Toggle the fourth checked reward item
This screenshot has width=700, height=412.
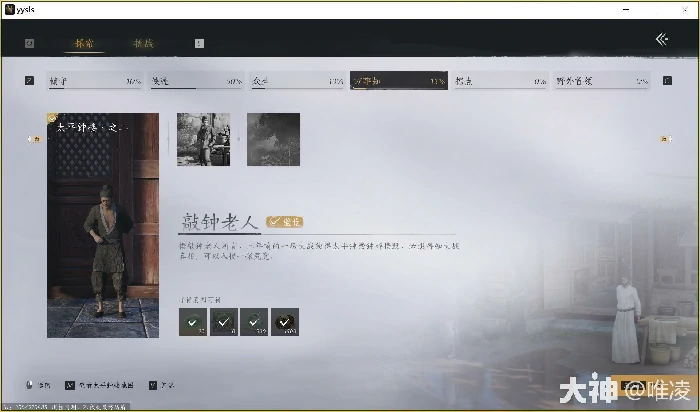[284, 322]
